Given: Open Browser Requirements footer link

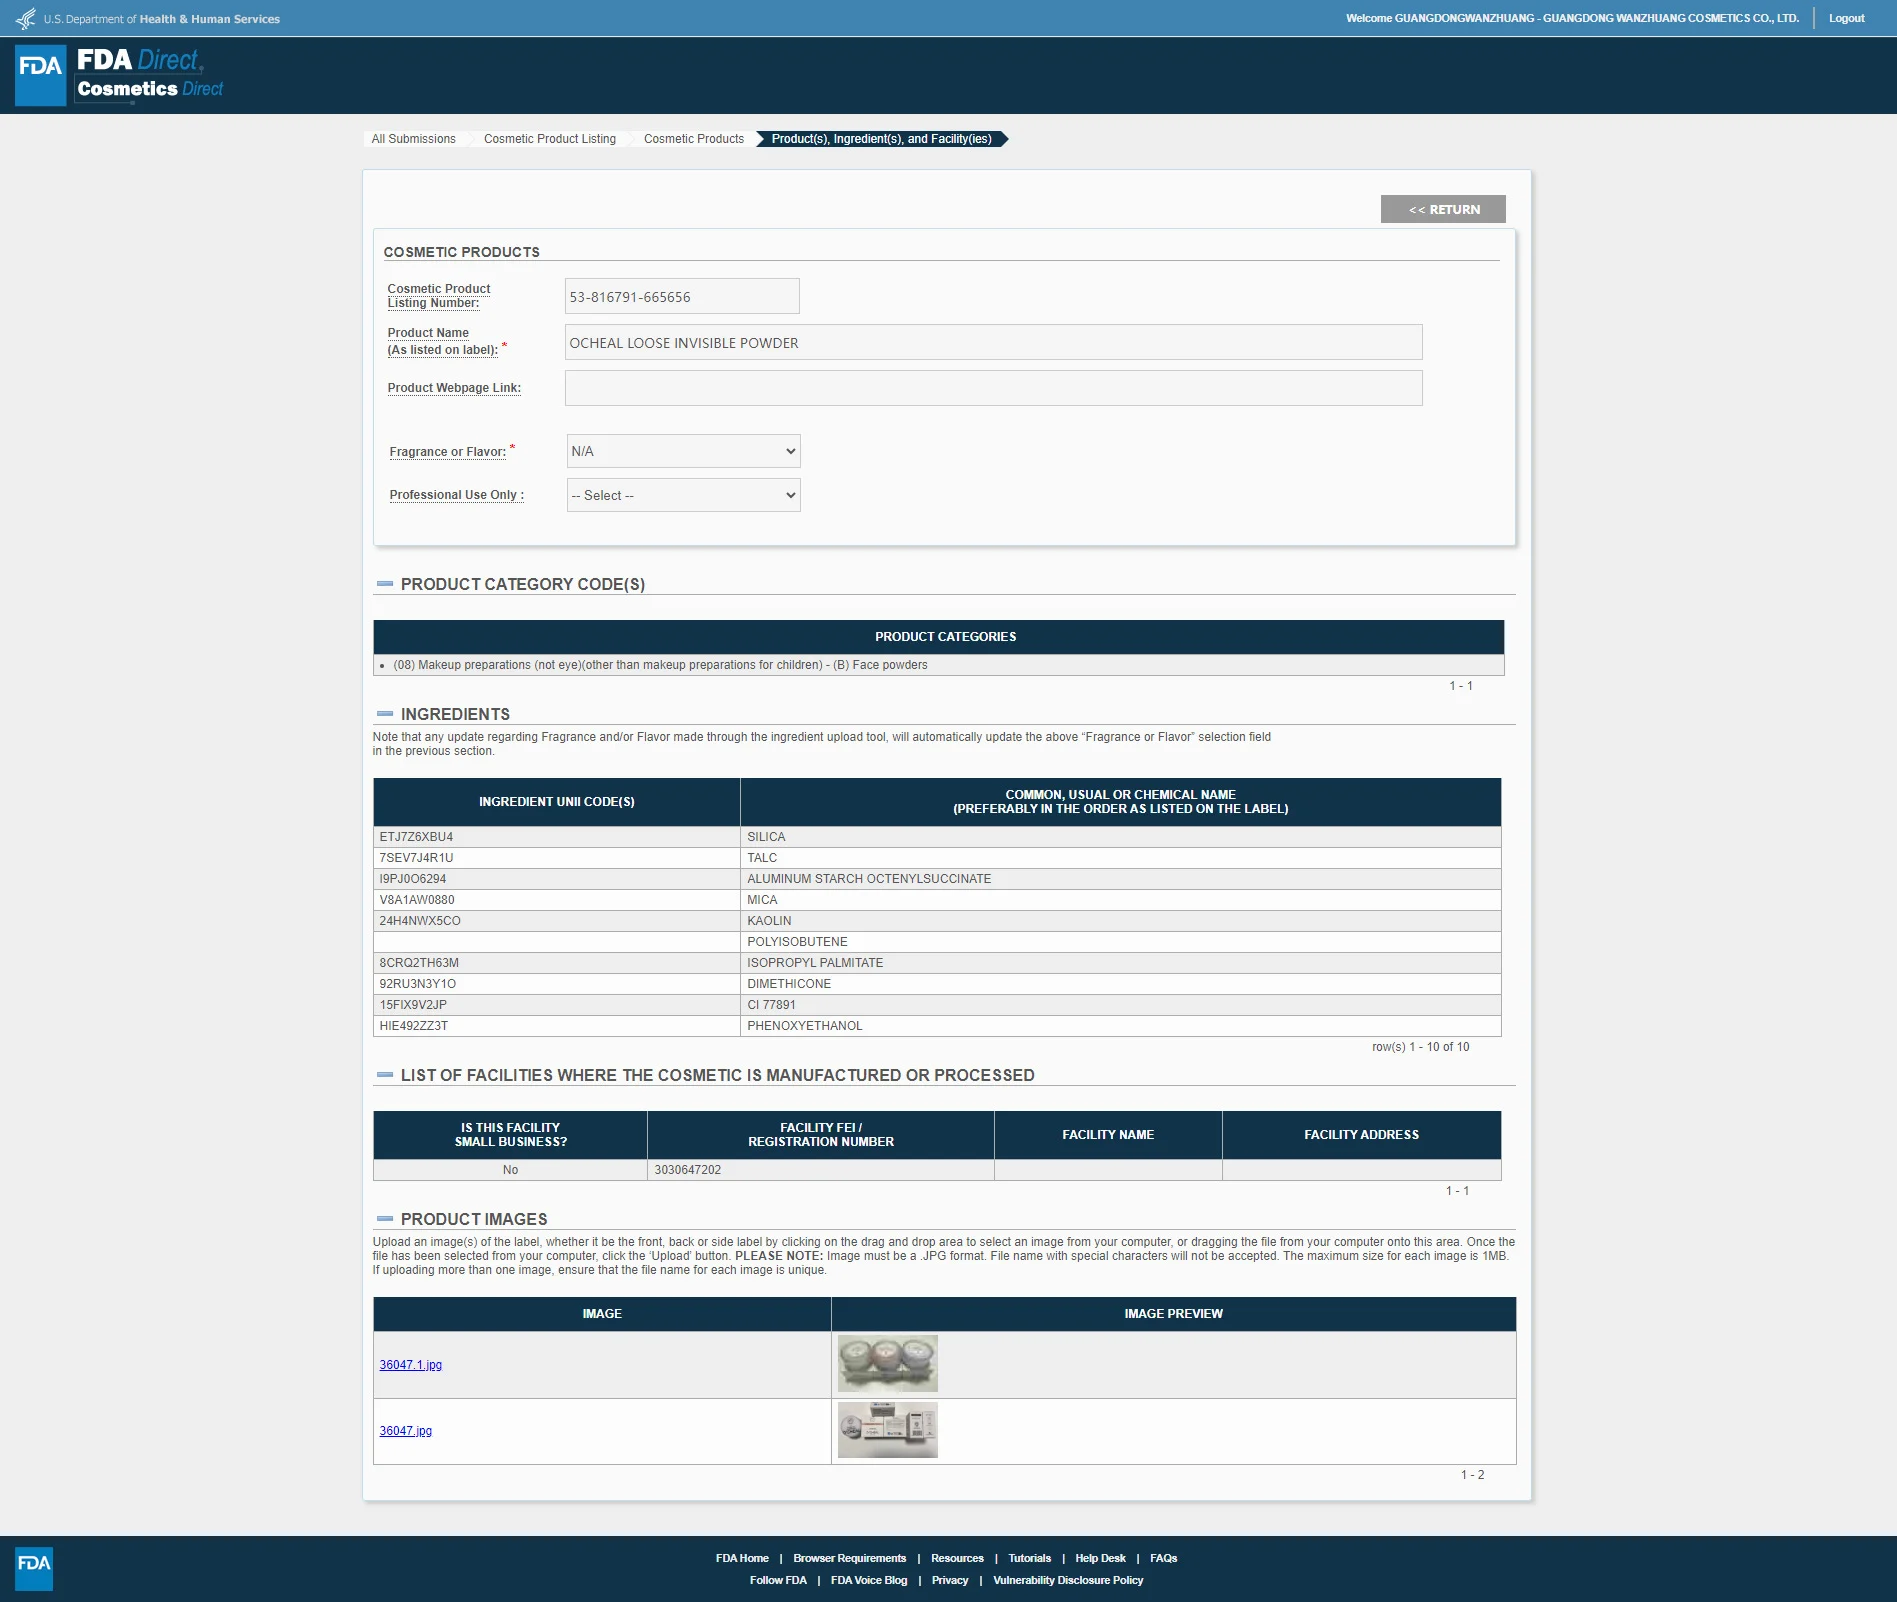Looking at the screenshot, I should (x=850, y=1558).
